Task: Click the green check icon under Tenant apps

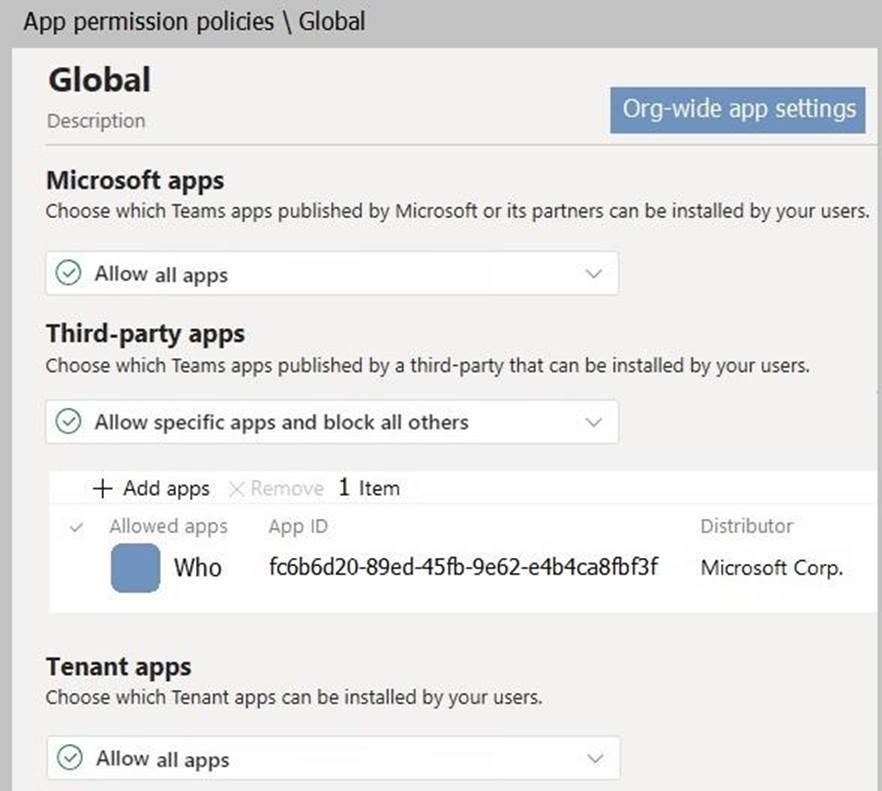Action: pos(68,759)
